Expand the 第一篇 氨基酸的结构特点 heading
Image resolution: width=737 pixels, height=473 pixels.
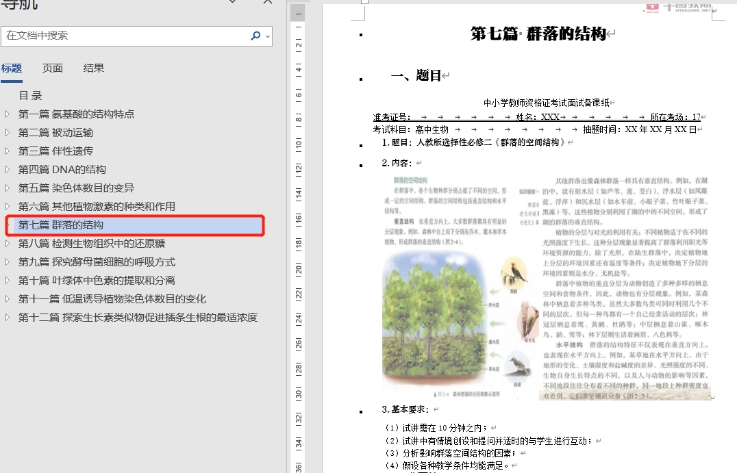tap(9, 114)
